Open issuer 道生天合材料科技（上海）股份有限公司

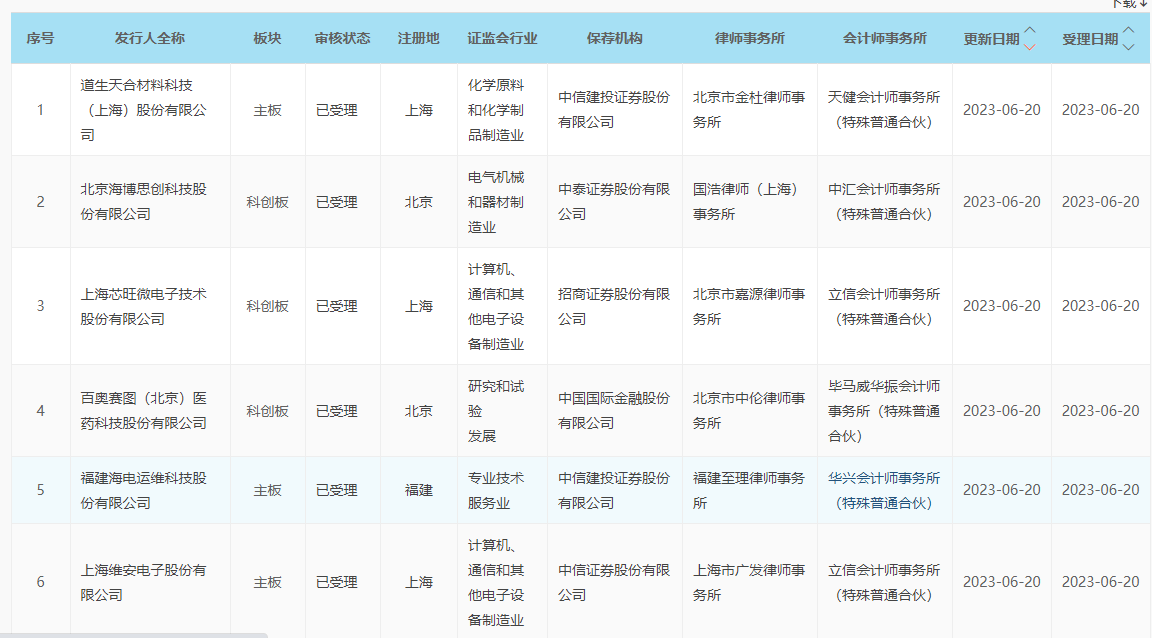tap(144, 110)
